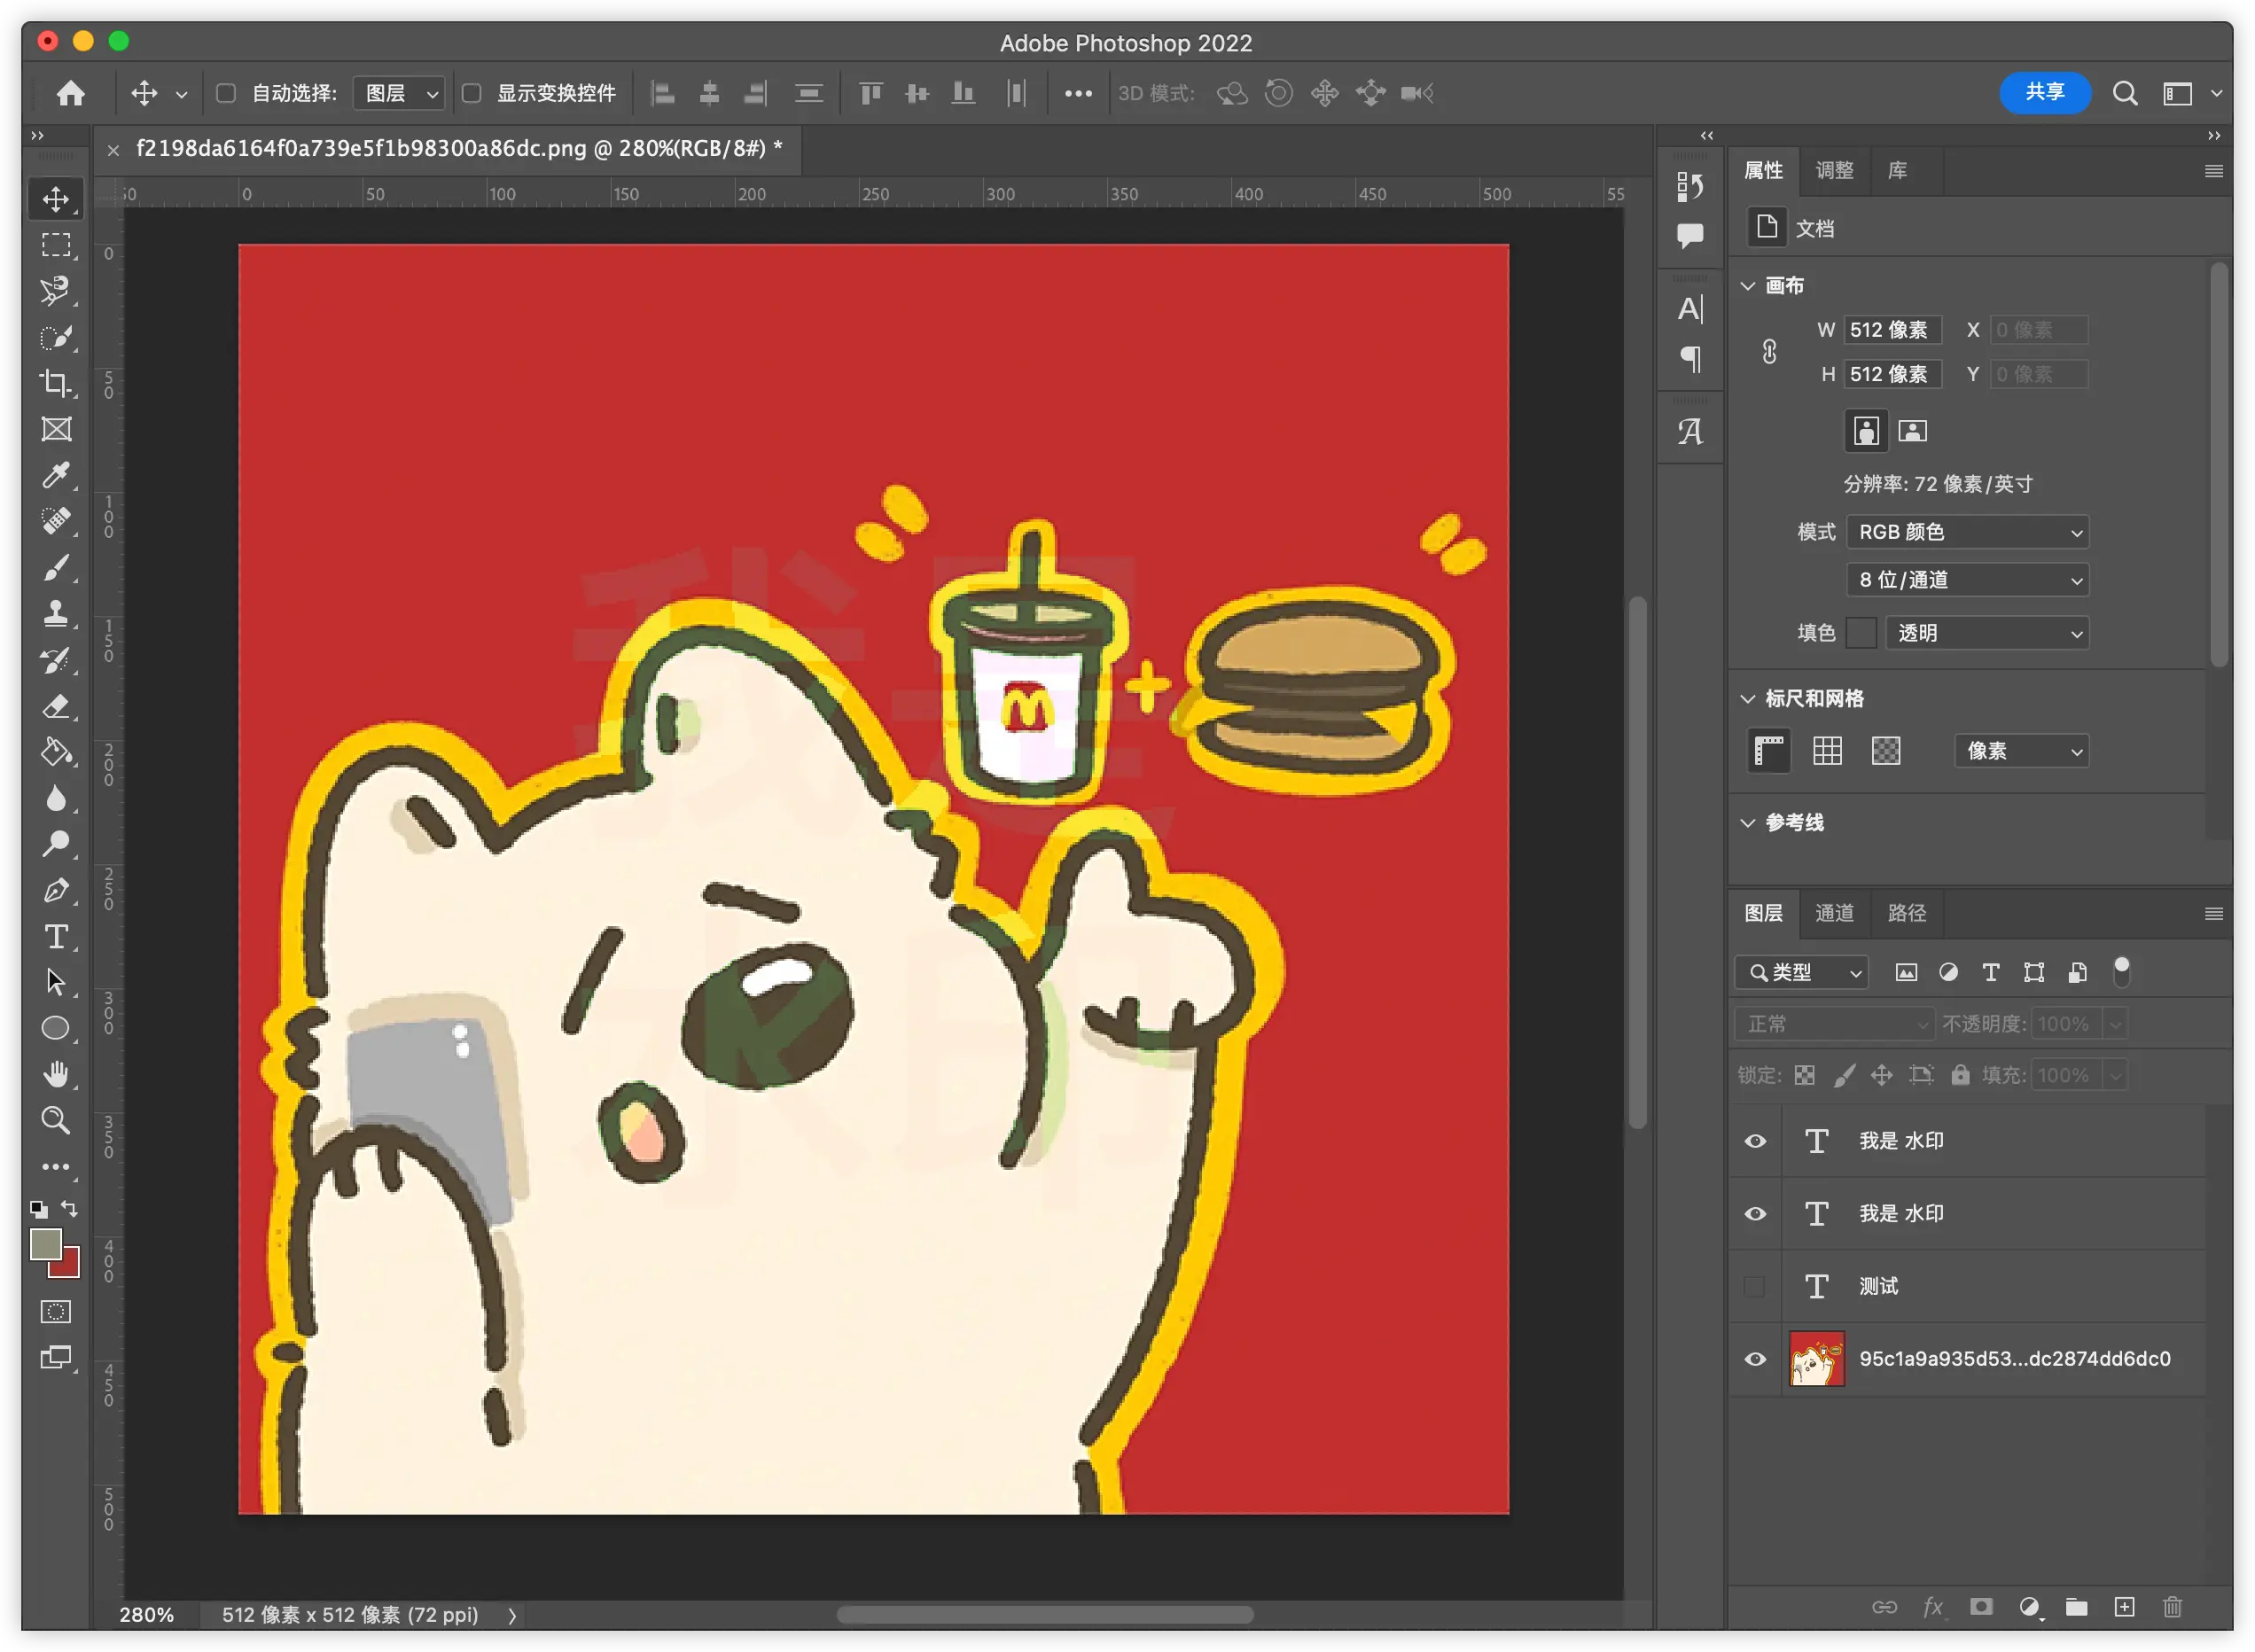Screen dimensions: 2255x1652
Task: Hide the top 我是 水印 text layer
Action: tap(1755, 1141)
